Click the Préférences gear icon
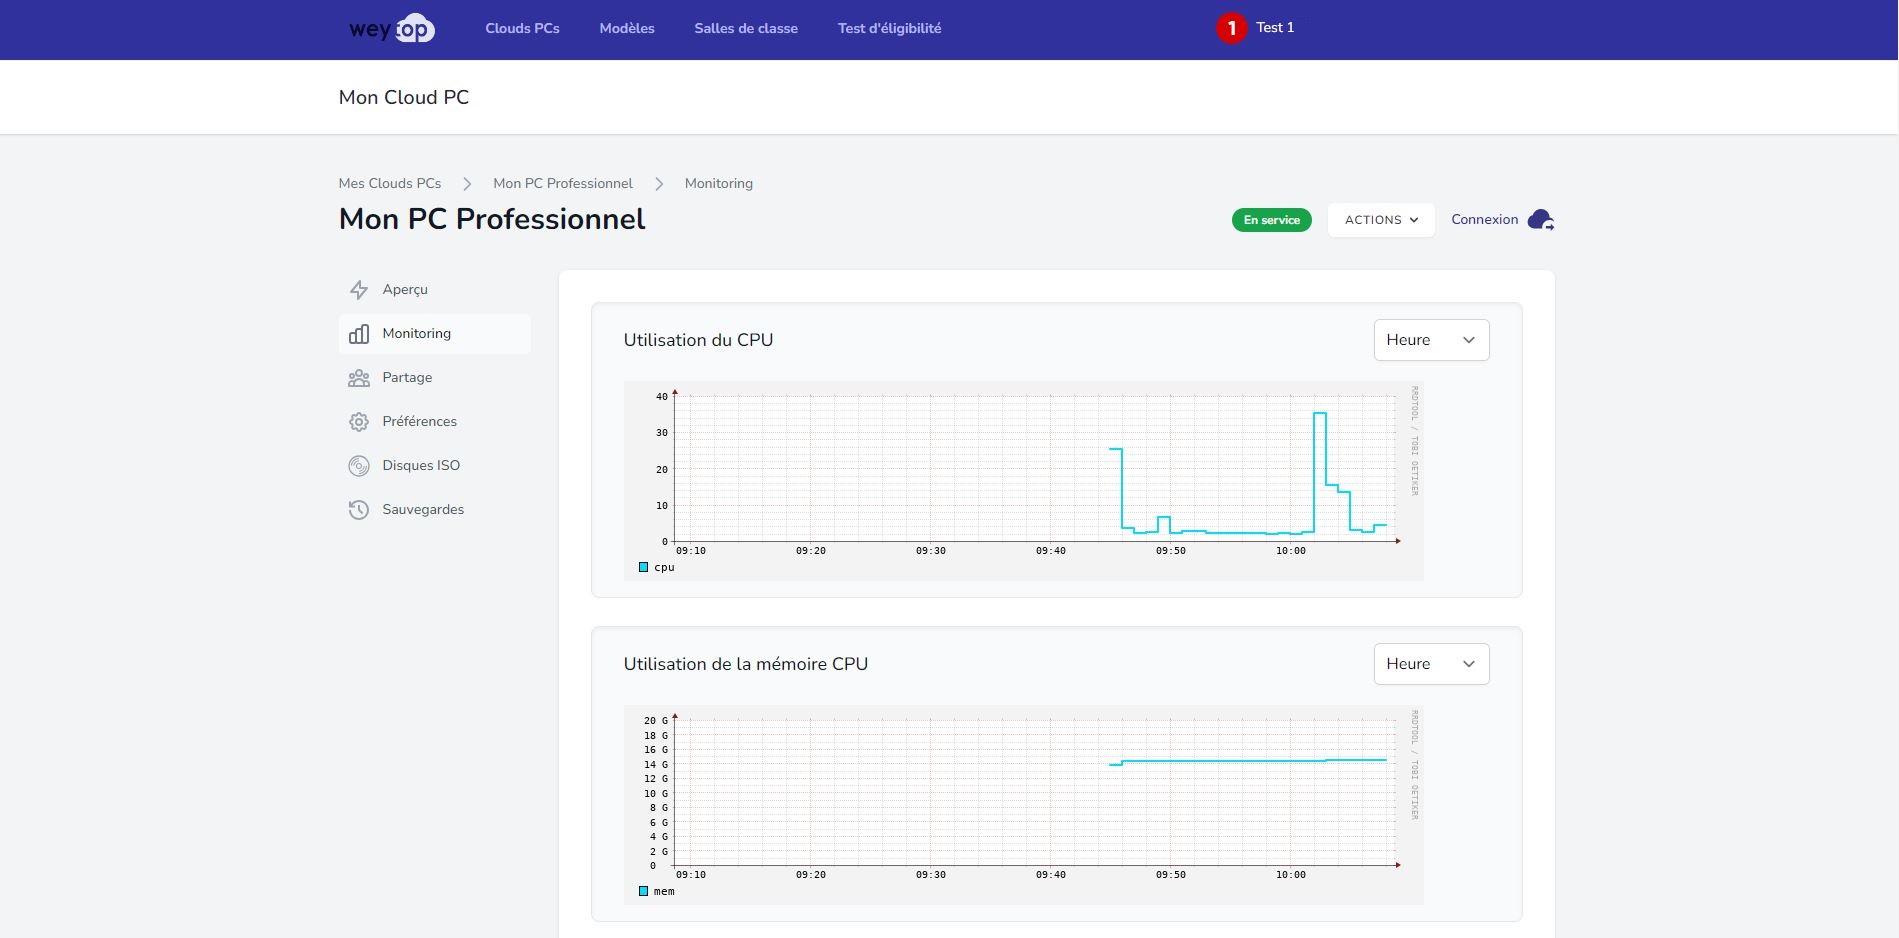 click(359, 421)
